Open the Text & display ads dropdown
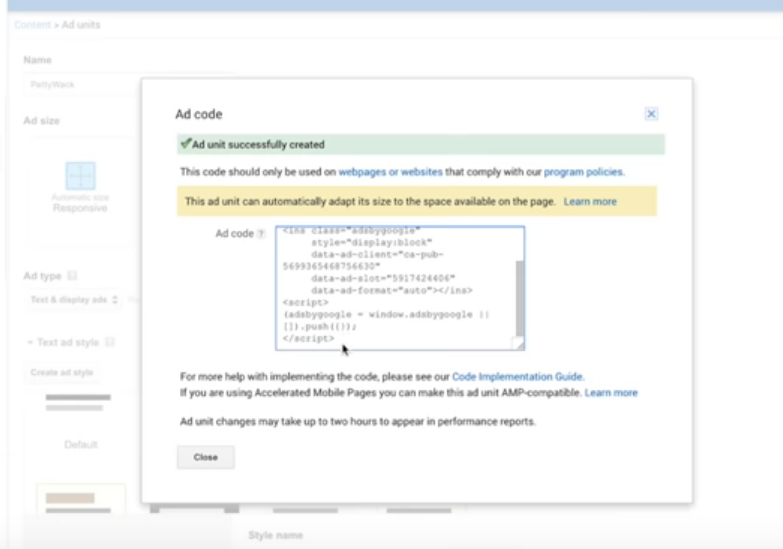Screen dimensions: 783x549 pyautogui.click(x=73, y=300)
